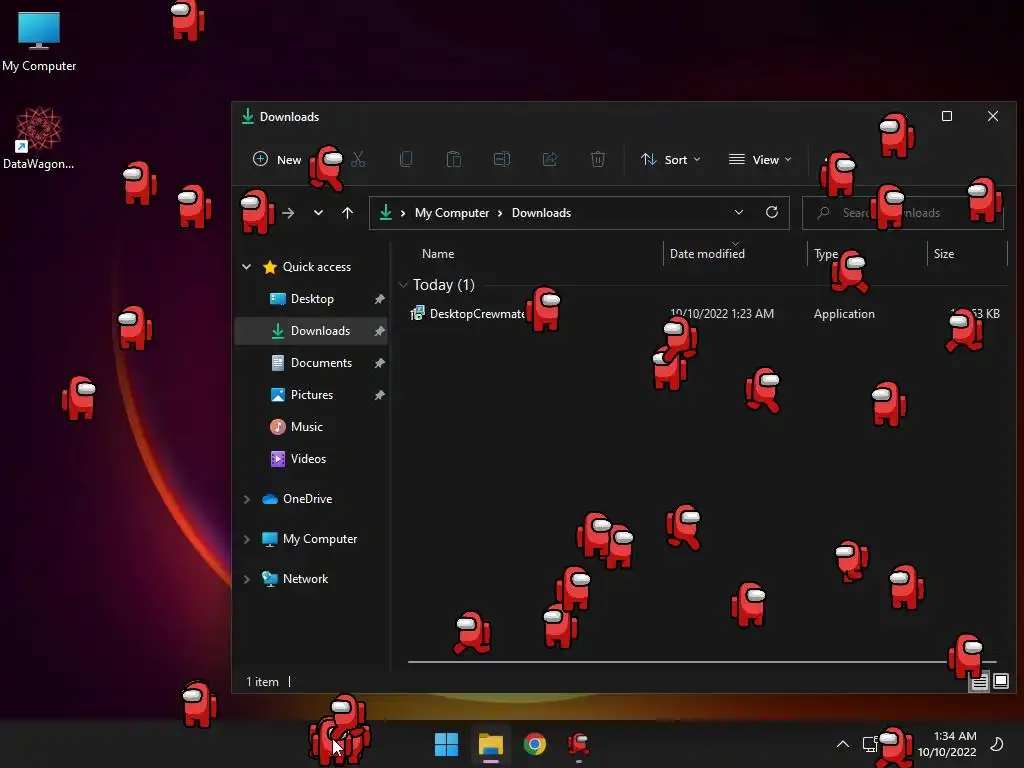Viewport: 1024px width, 768px height.
Task: Click the Copy toolbar icon
Action: (x=406, y=159)
